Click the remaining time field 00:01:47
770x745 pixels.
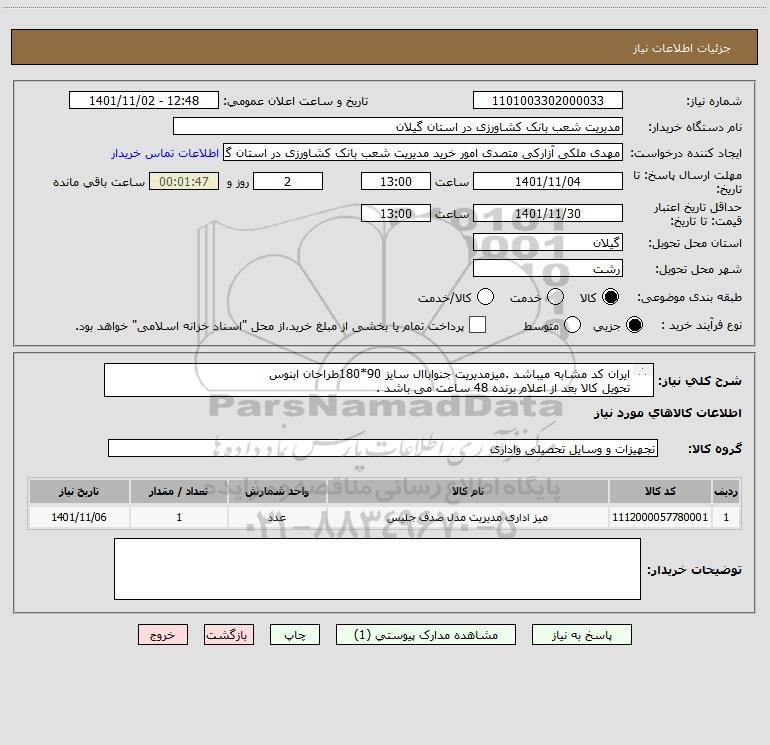coord(184,181)
